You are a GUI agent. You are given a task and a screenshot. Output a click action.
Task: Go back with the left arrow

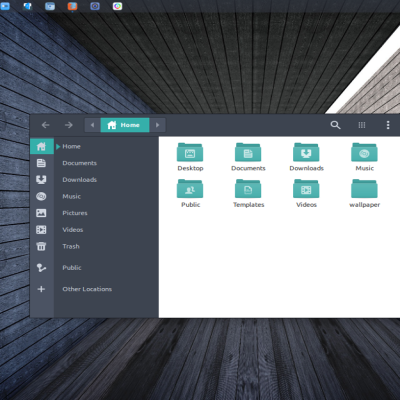[x=46, y=125]
